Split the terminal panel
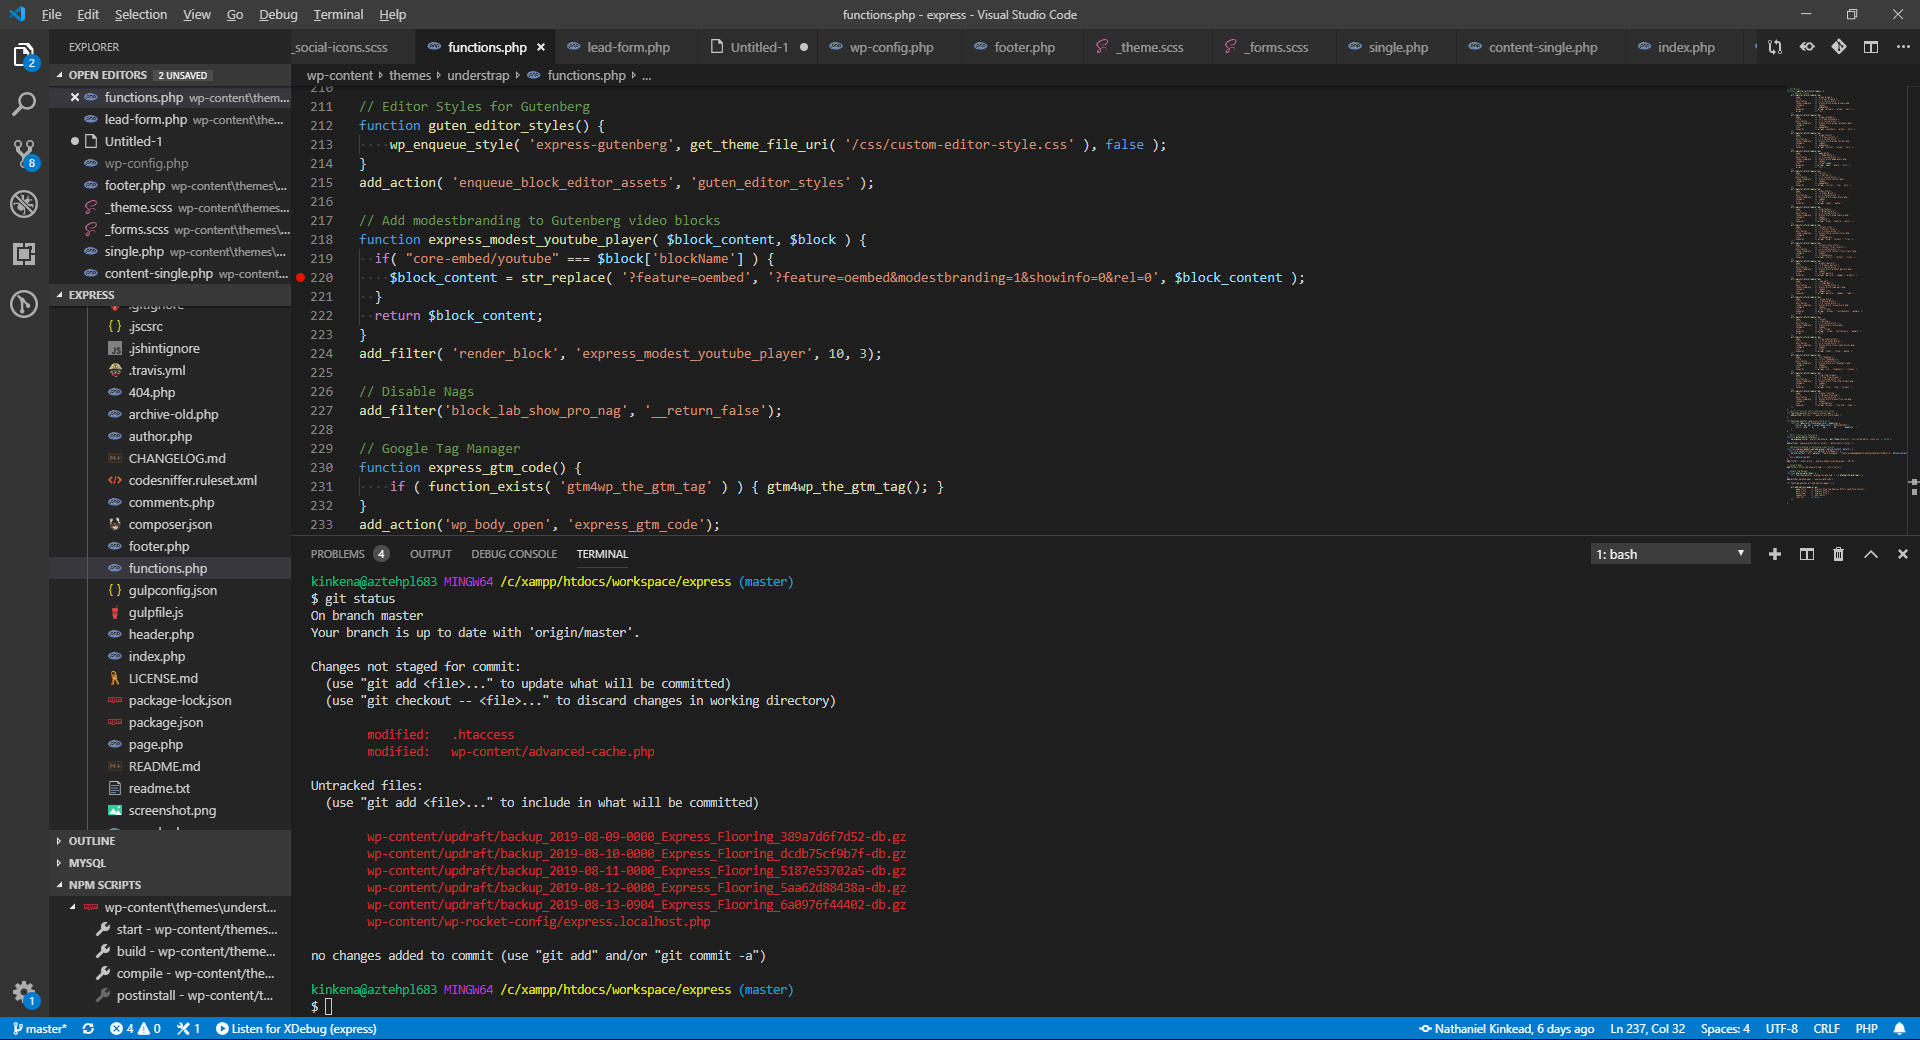1920x1040 pixels. 1807,554
